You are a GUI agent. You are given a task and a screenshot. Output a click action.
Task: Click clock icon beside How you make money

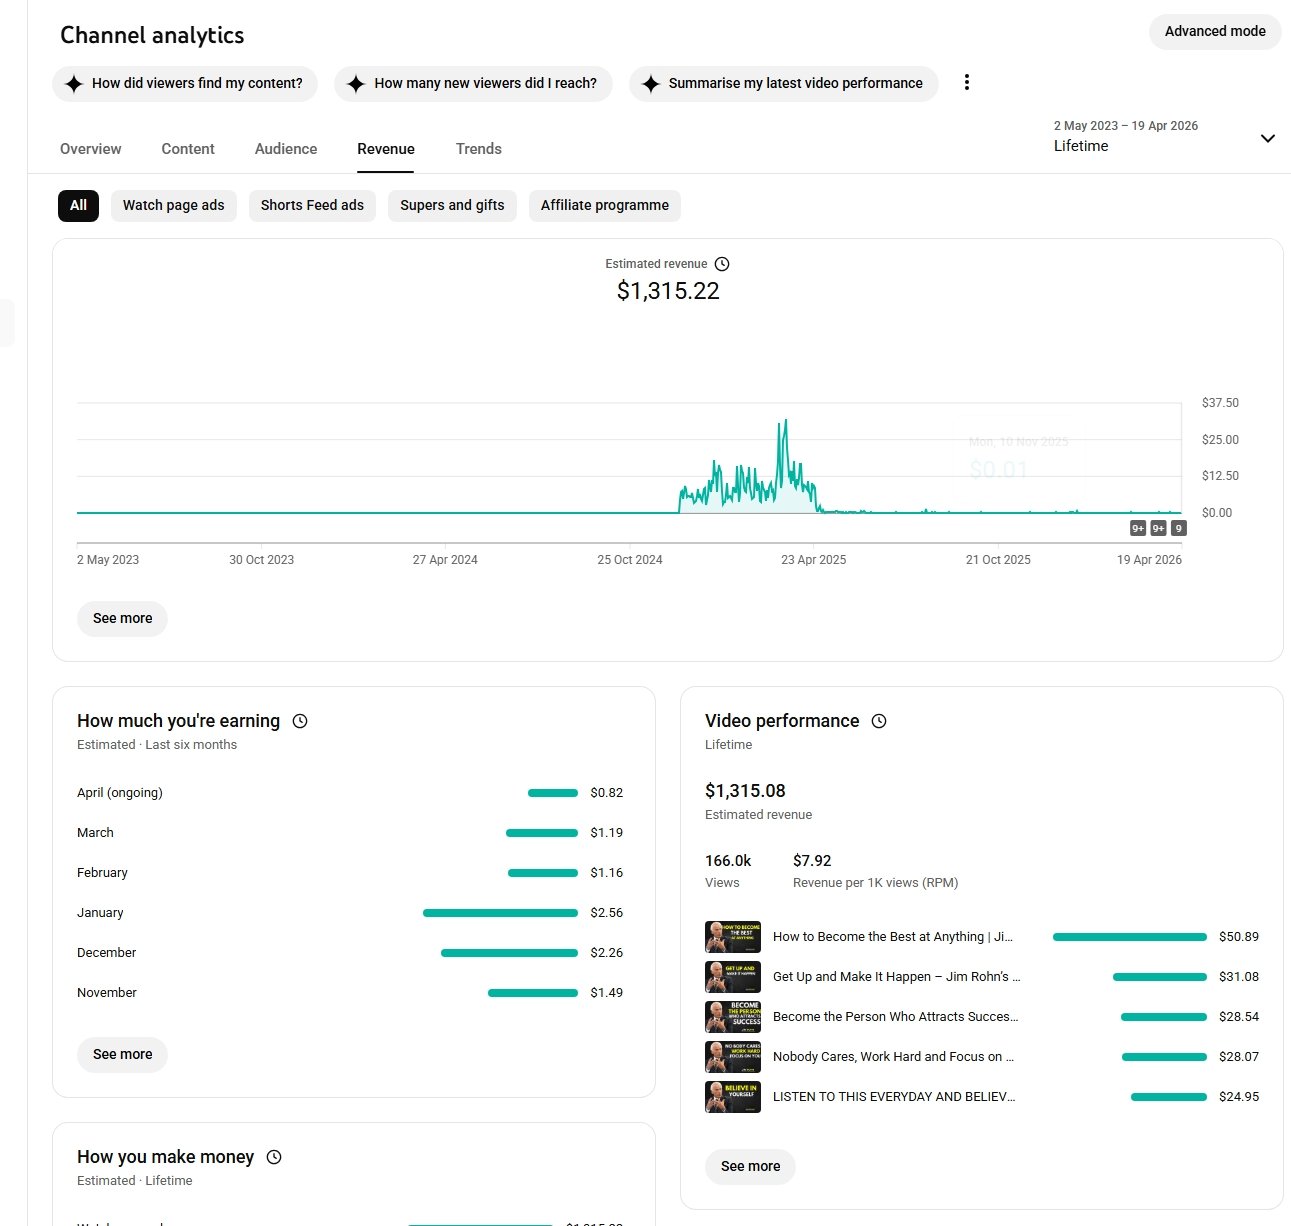274,1157
